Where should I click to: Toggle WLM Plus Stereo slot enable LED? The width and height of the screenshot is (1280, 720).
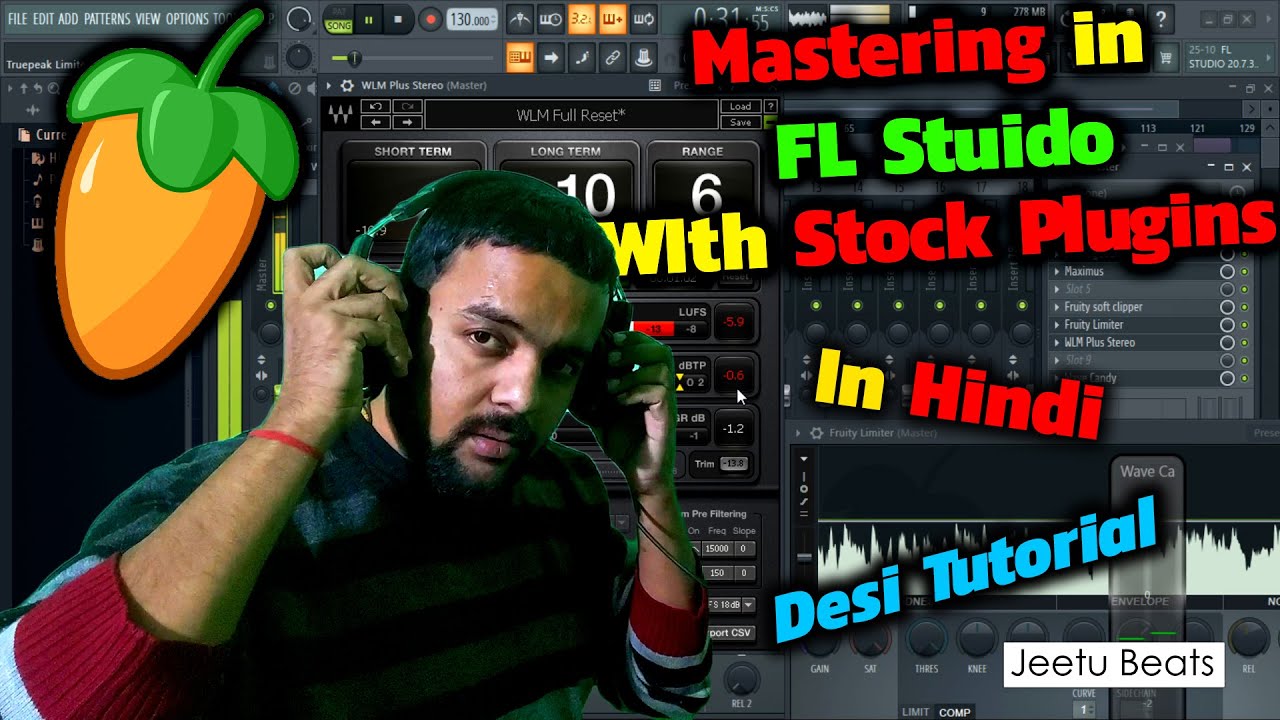click(1245, 343)
